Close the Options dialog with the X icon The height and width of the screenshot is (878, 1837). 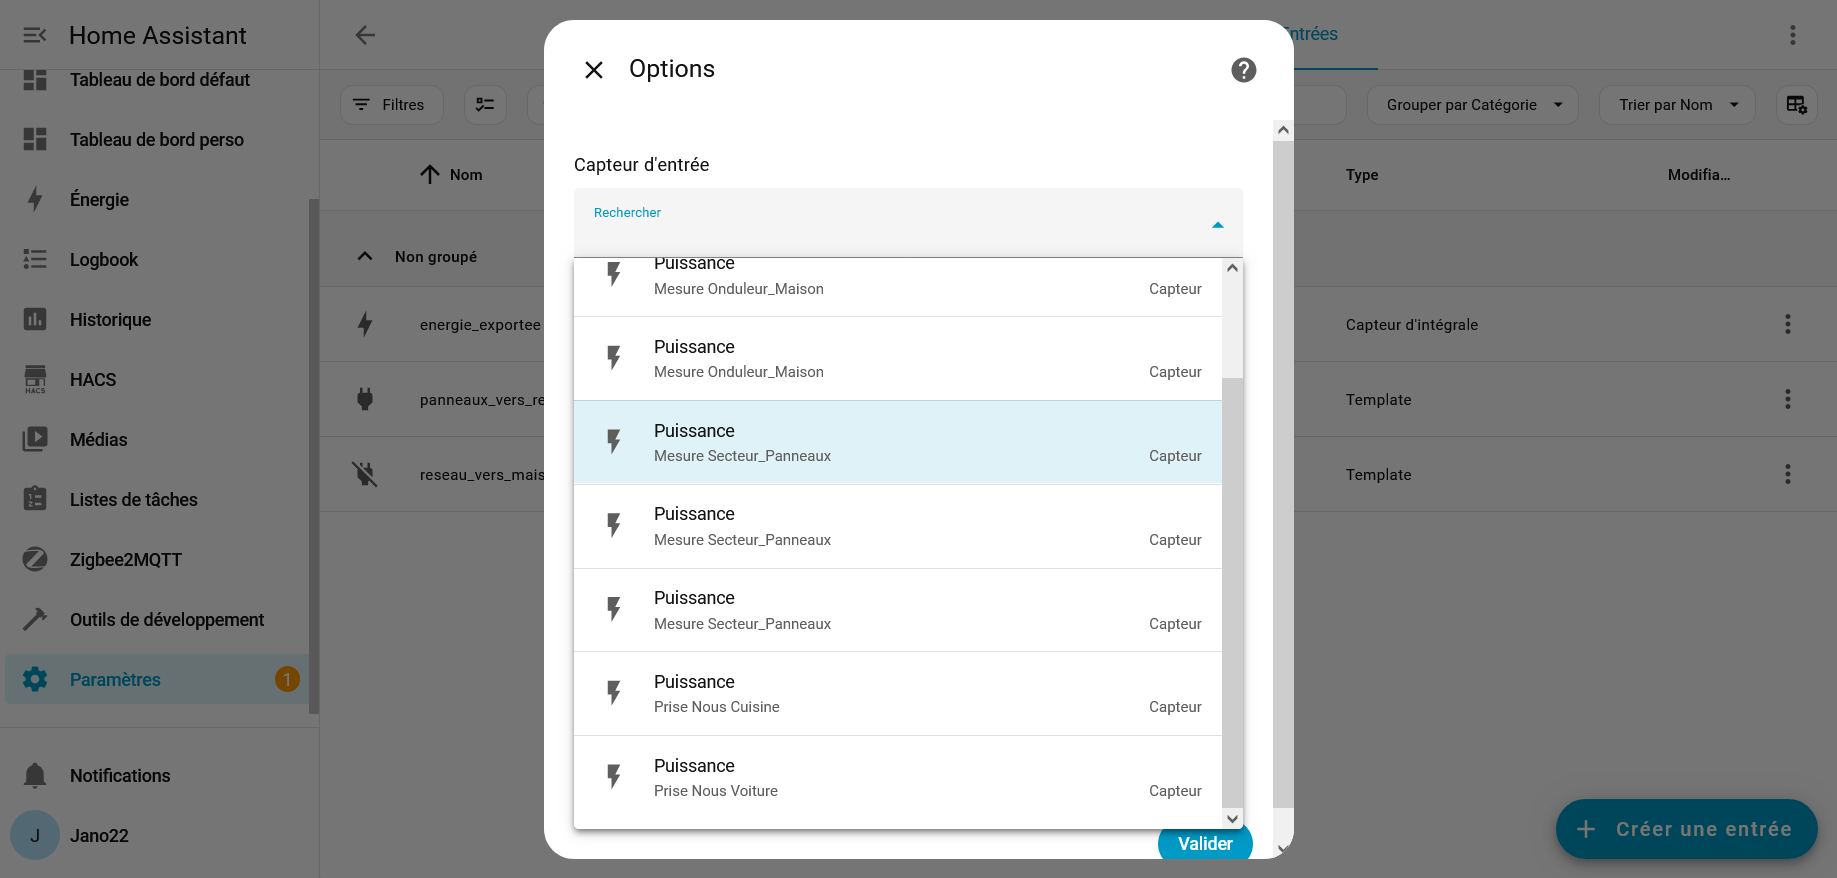tap(594, 70)
